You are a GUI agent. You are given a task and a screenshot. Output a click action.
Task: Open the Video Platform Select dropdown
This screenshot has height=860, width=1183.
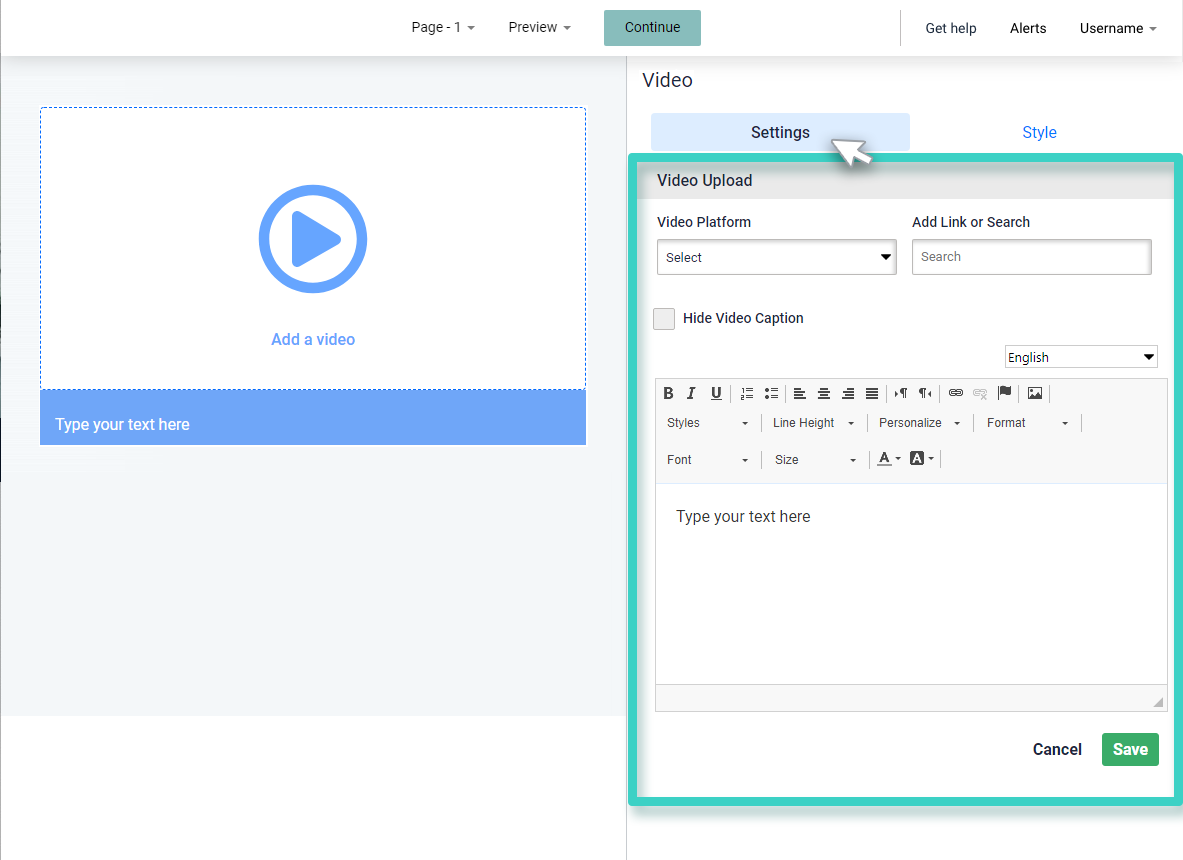click(776, 257)
